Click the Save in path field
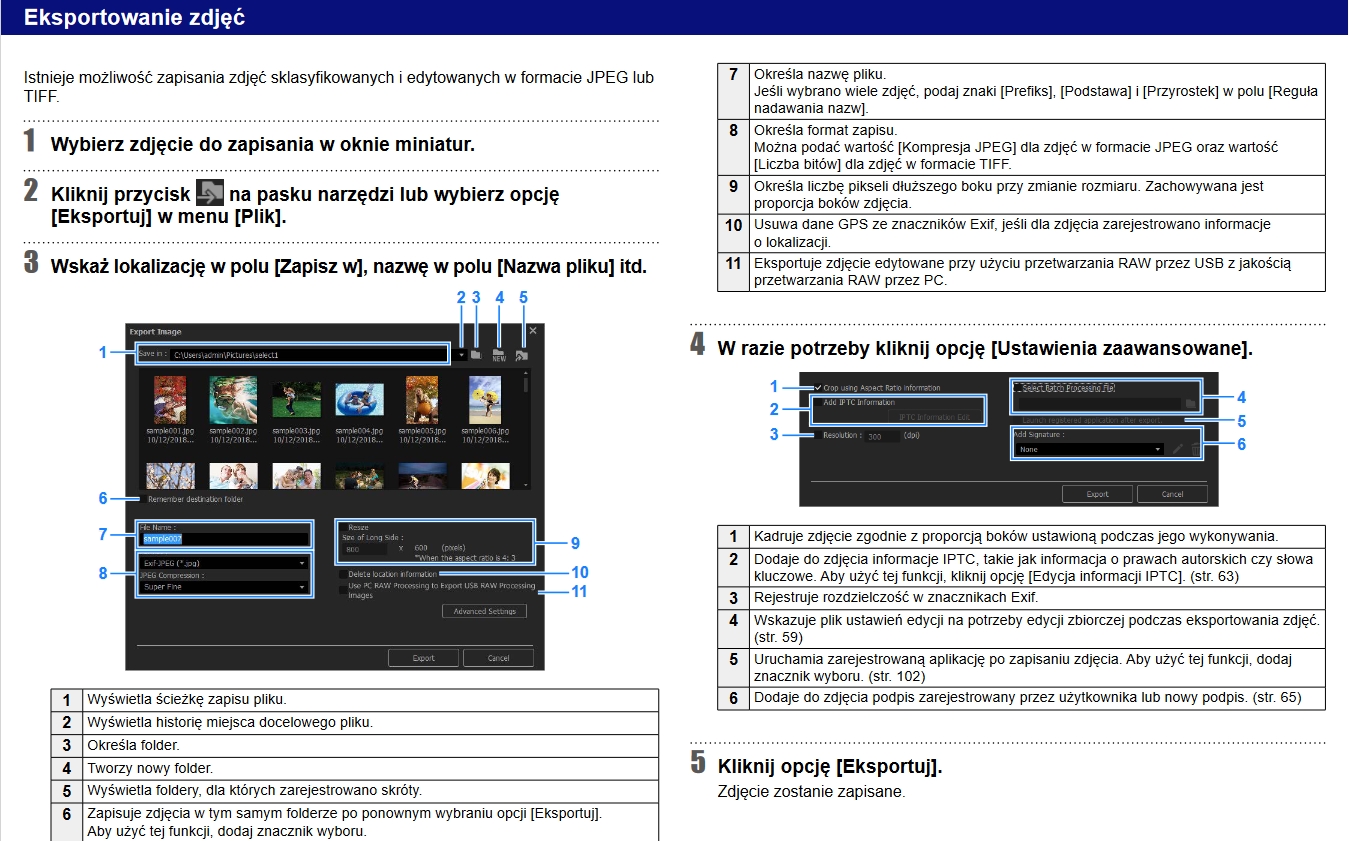1349x841 pixels. pos(308,354)
